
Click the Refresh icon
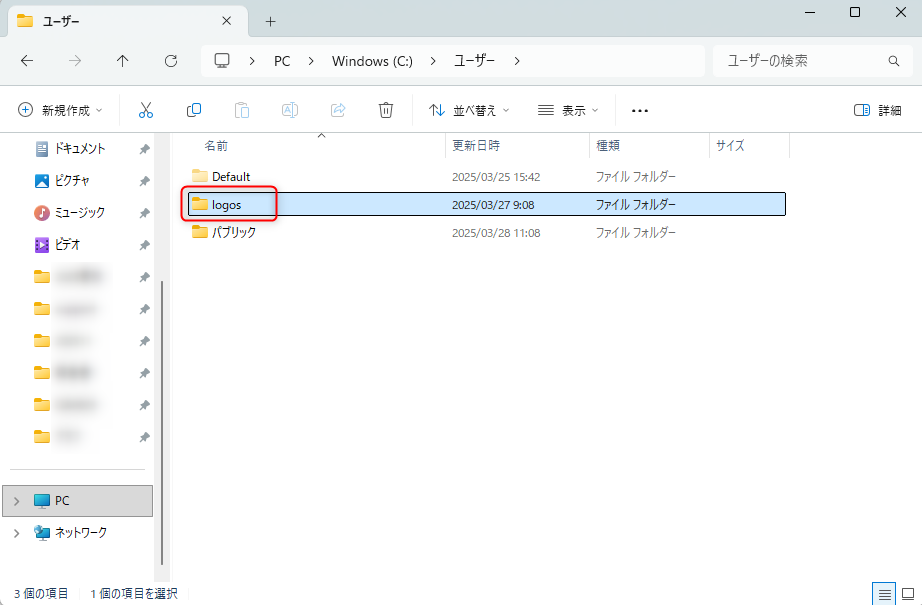pyautogui.click(x=171, y=61)
